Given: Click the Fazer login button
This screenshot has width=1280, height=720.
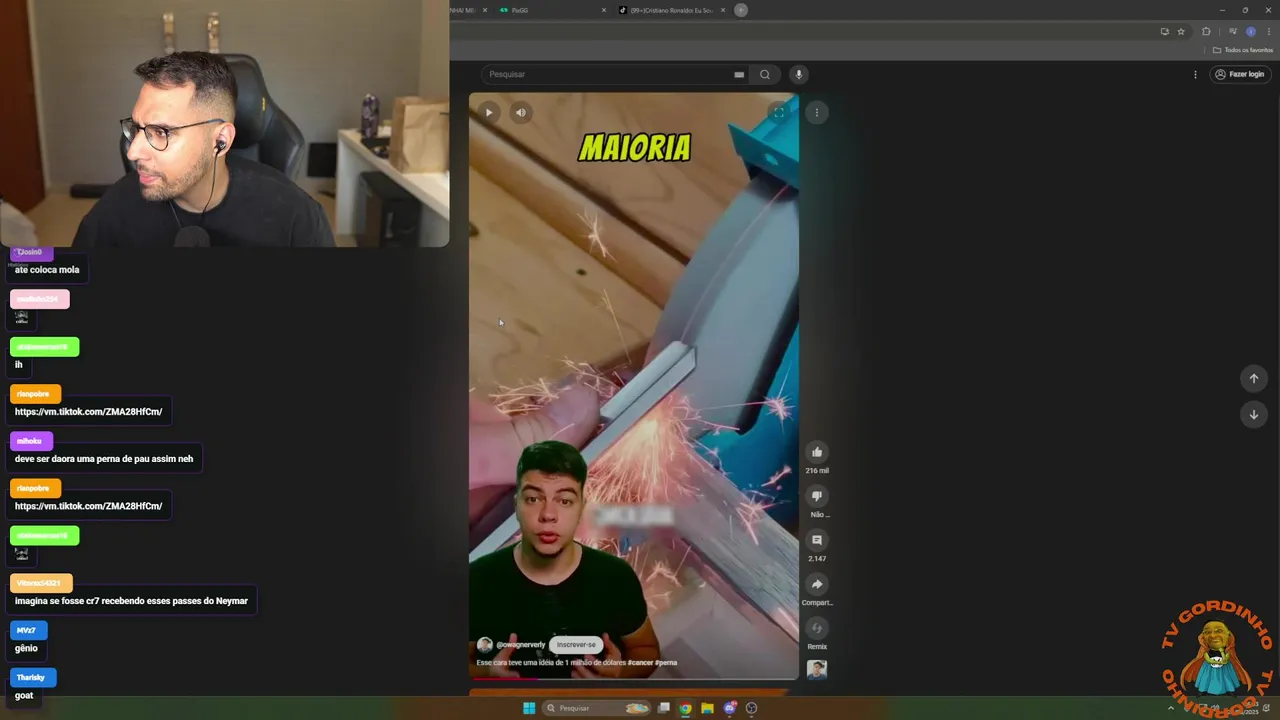Looking at the screenshot, I should coord(1240,74).
